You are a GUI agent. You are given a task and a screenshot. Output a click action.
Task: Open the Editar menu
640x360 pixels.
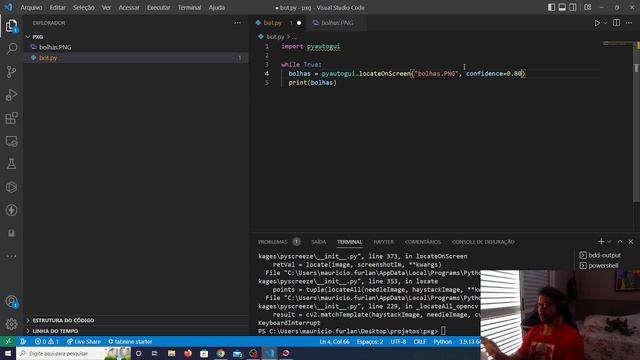coord(58,7)
